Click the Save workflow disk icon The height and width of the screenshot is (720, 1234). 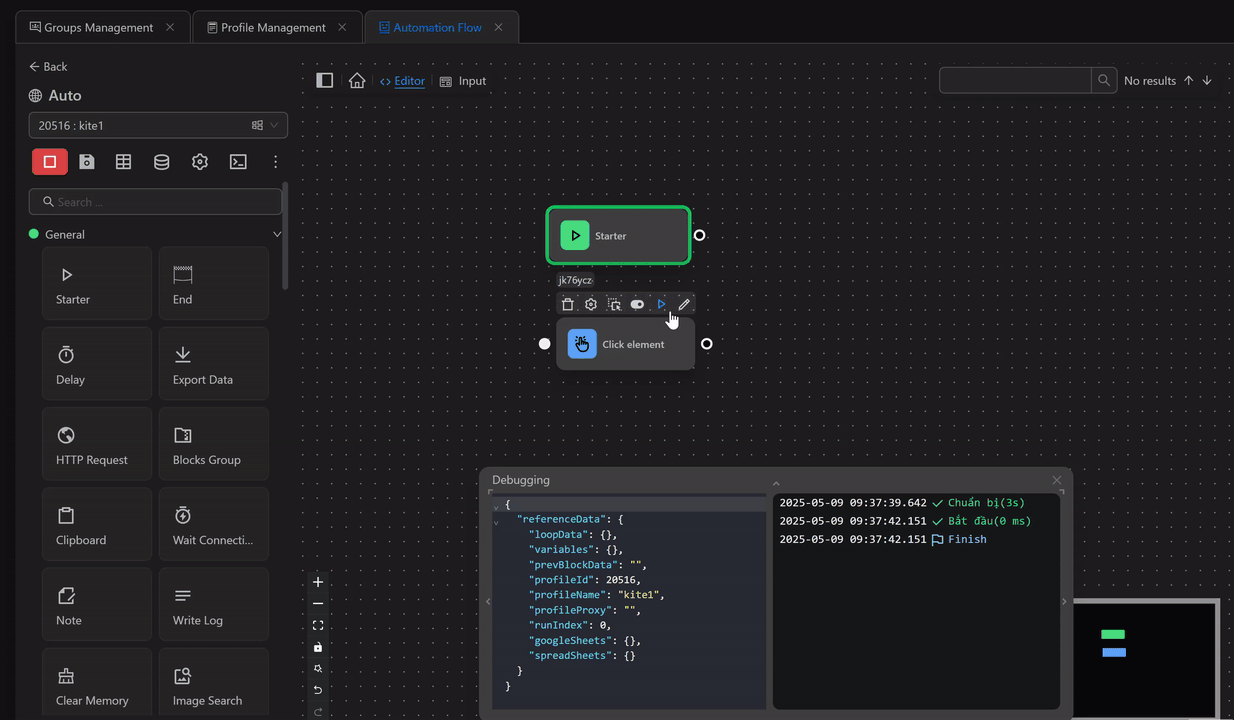point(87,162)
